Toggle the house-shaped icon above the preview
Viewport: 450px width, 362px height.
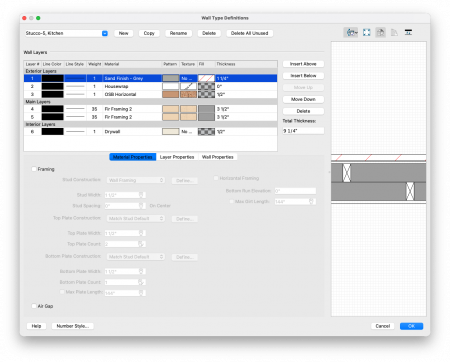coord(380,32)
